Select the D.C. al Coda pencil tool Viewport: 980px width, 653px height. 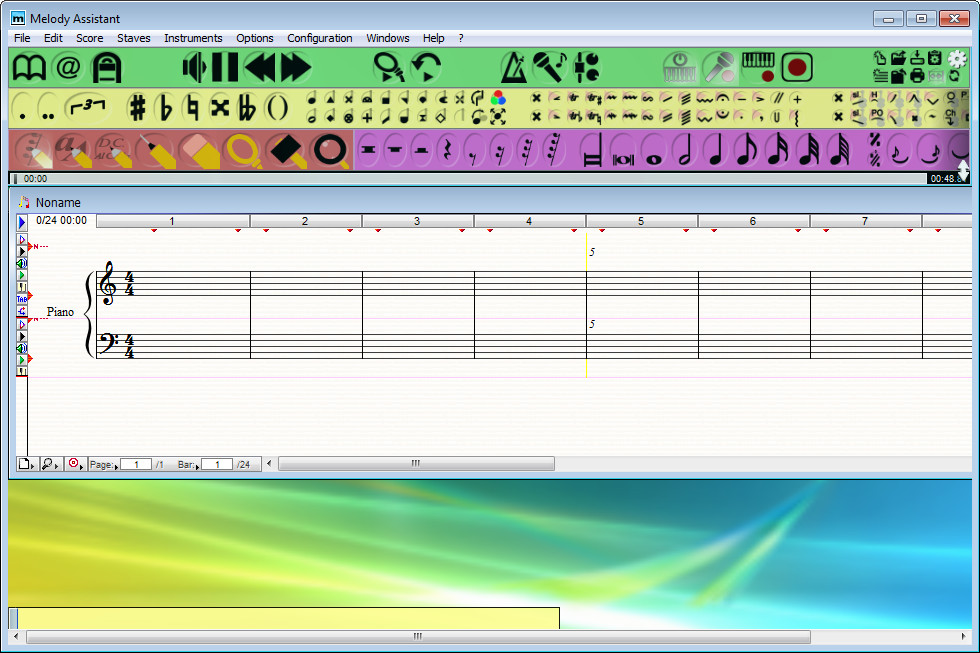[114, 151]
